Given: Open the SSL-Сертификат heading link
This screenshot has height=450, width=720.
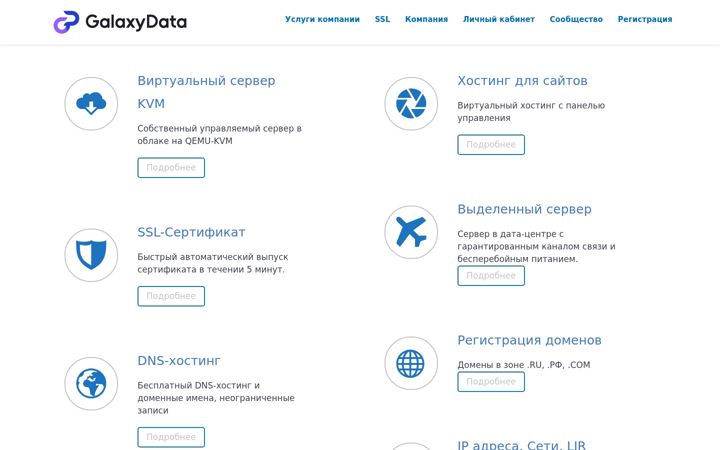Looking at the screenshot, I should 191,232.
